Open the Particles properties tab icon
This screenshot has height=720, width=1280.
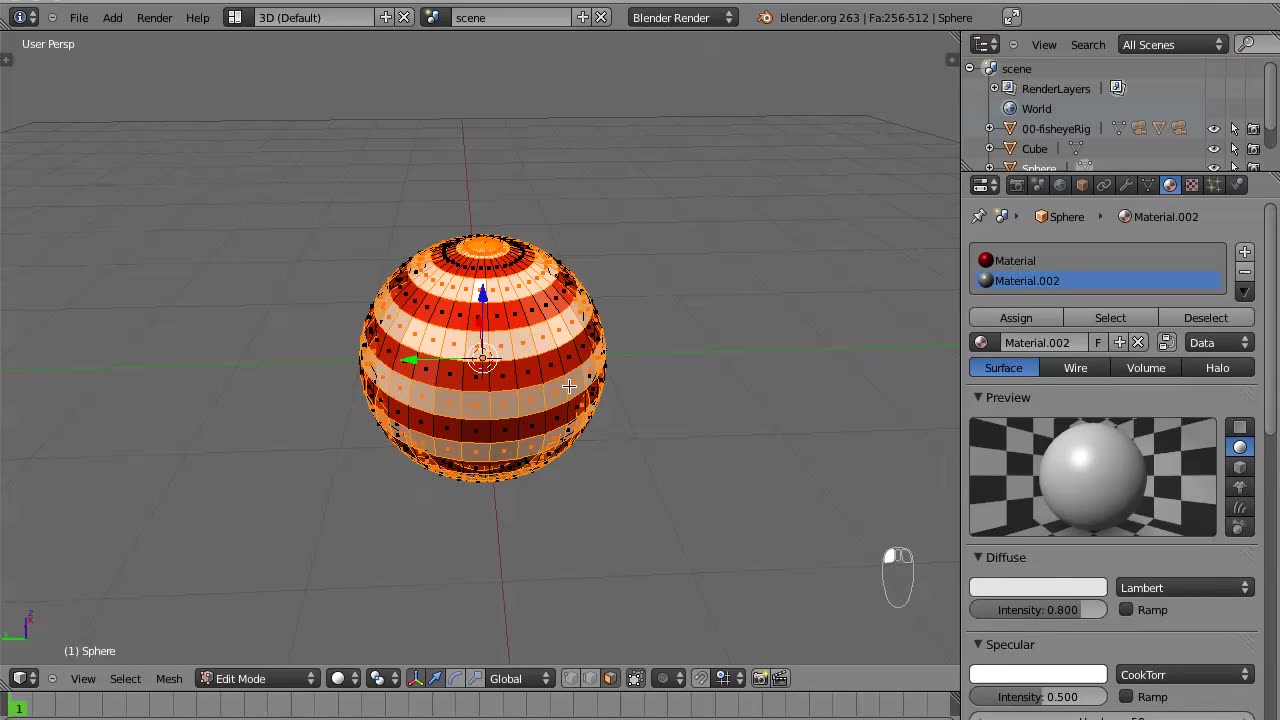1214,185
